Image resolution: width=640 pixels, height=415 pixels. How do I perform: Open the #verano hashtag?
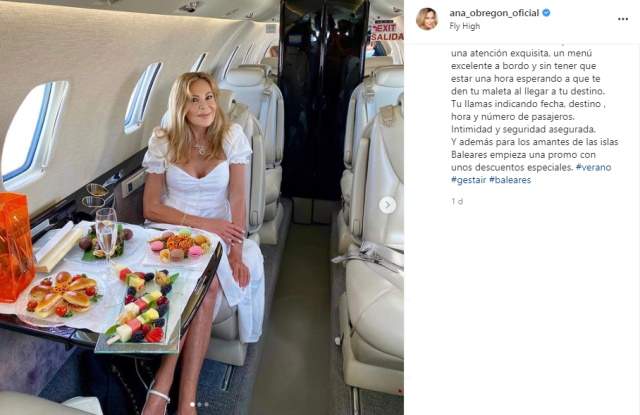click(593, 167)
